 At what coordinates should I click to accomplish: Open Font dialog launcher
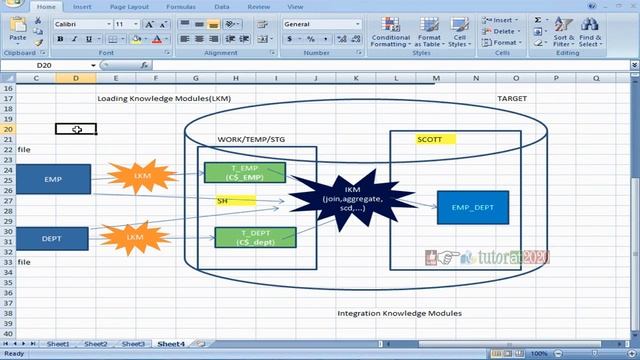click(167, 53)
